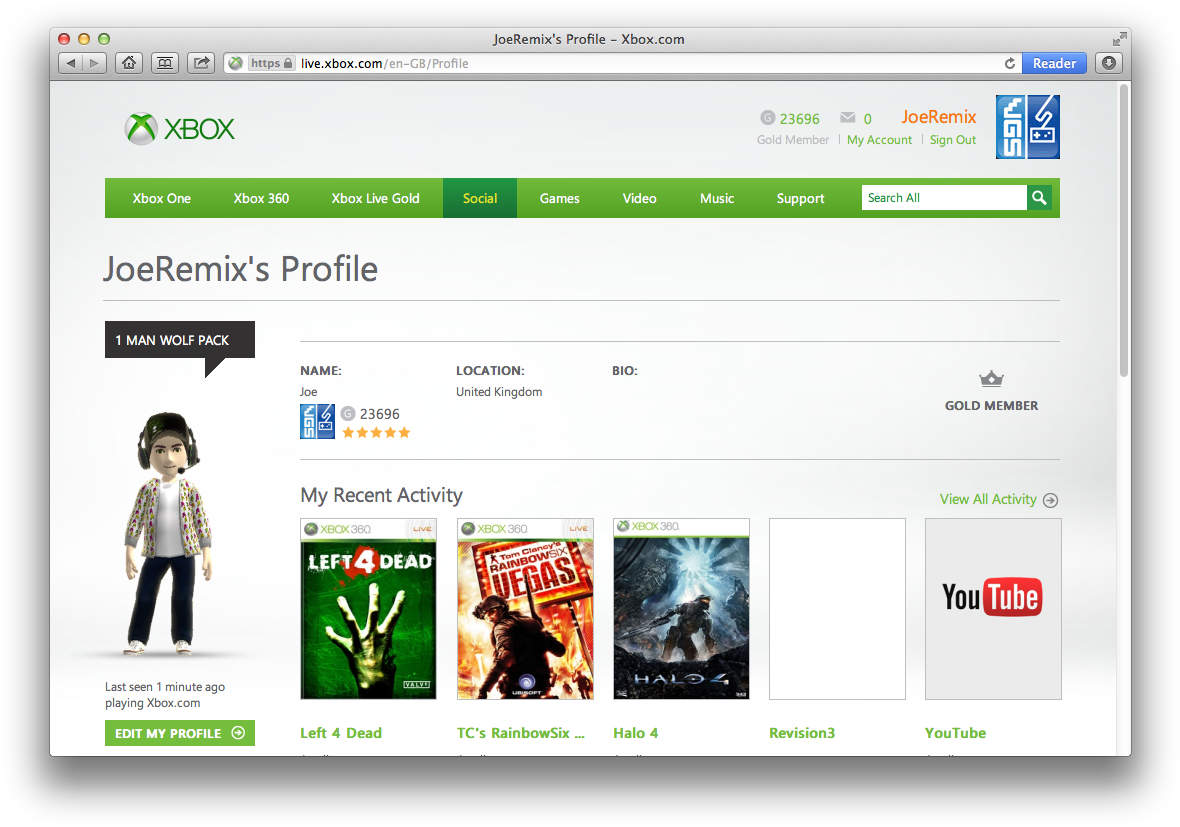Click the GOLD MEMBER badge text
Viewport: 1180px width, 827px height.
point(991,406)
